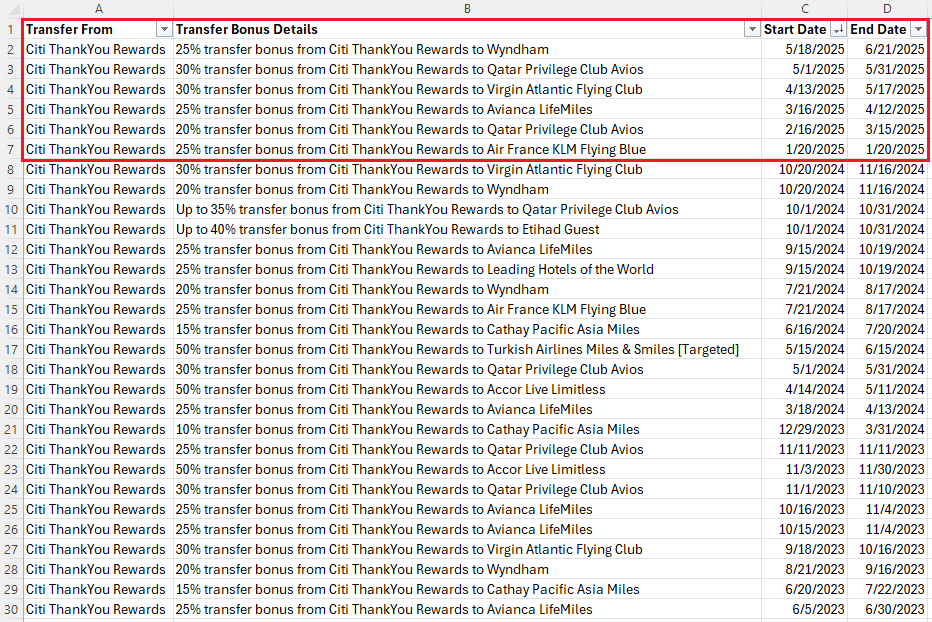The image size is (932, 622).
Task: Select the start date 11/11/2023 cell
Action: pyautogui.click(x=805, y=450)
